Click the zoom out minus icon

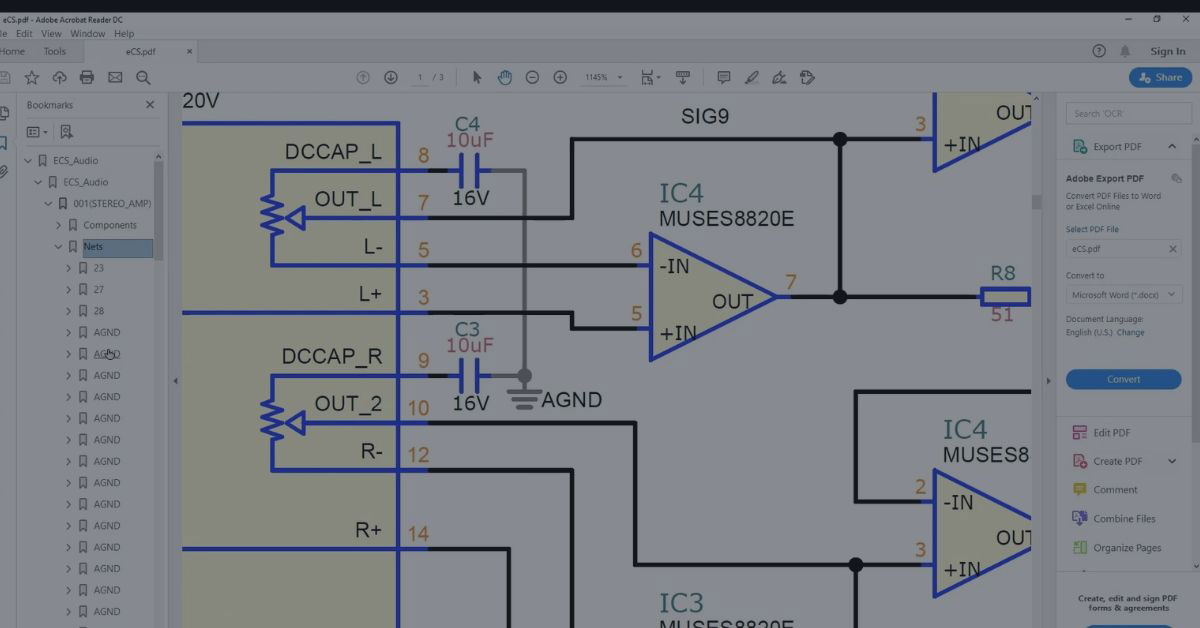[532, 78]
